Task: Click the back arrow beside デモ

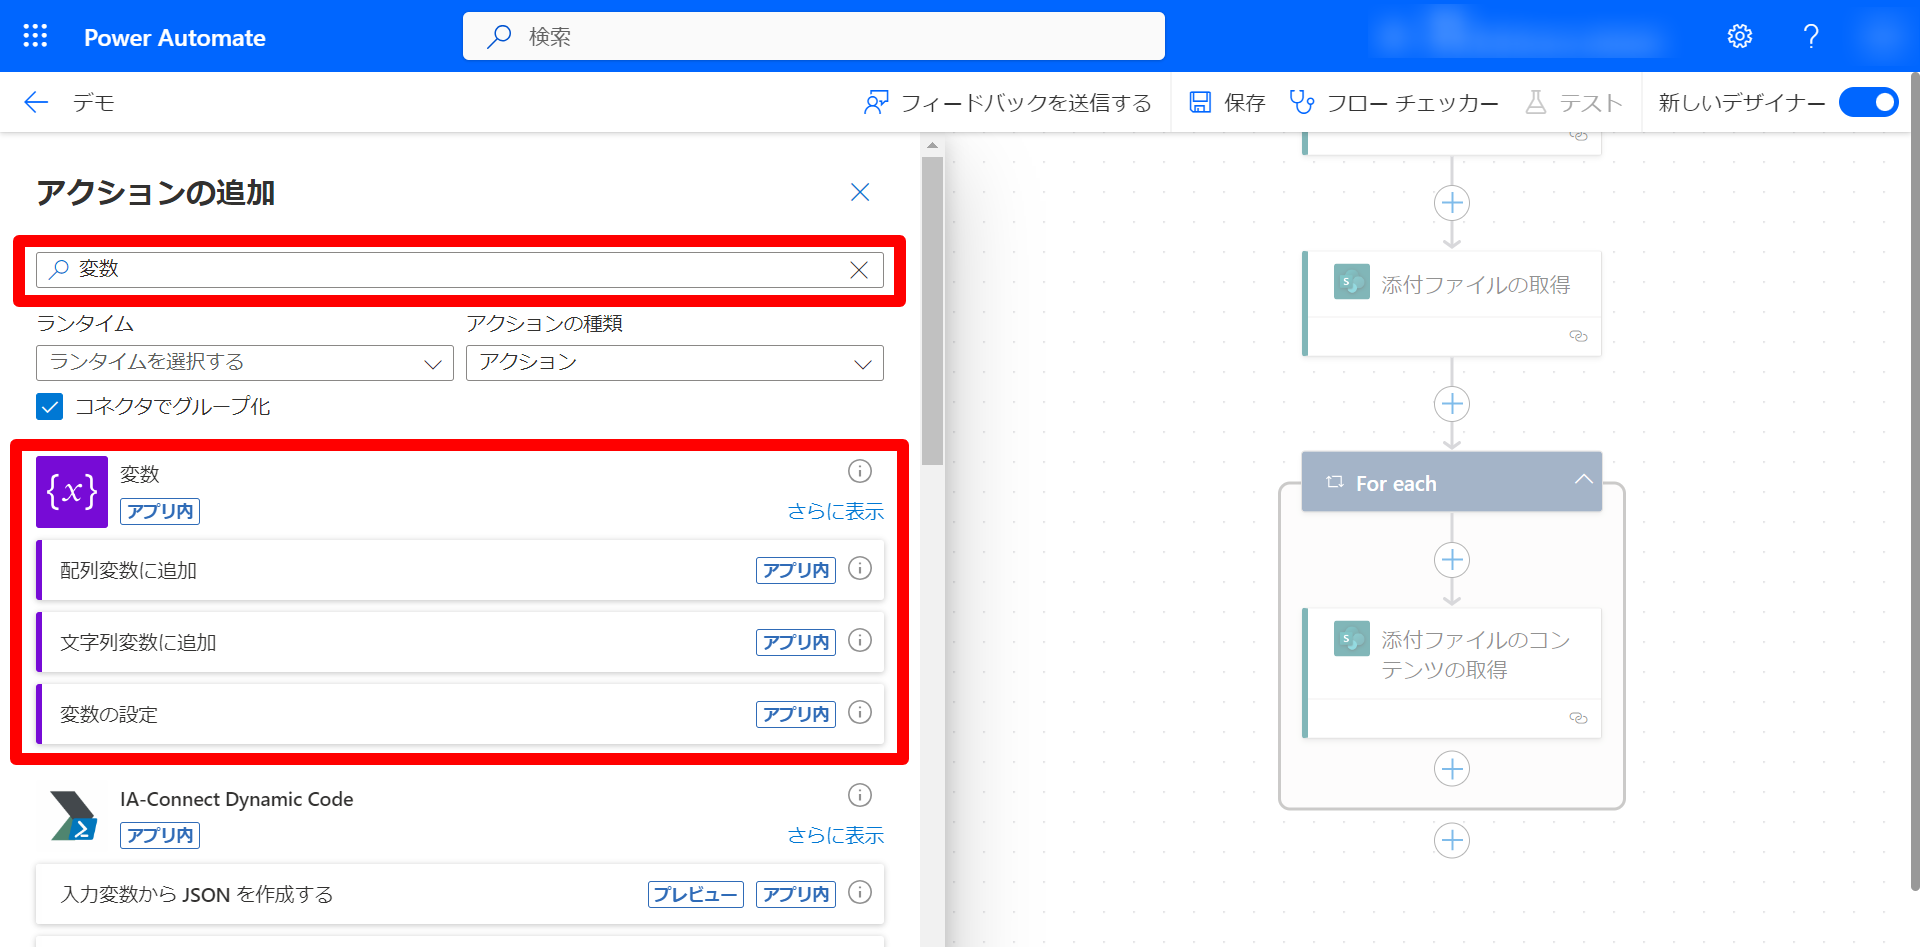Action: pyautogui.click(x=35, y=102)
